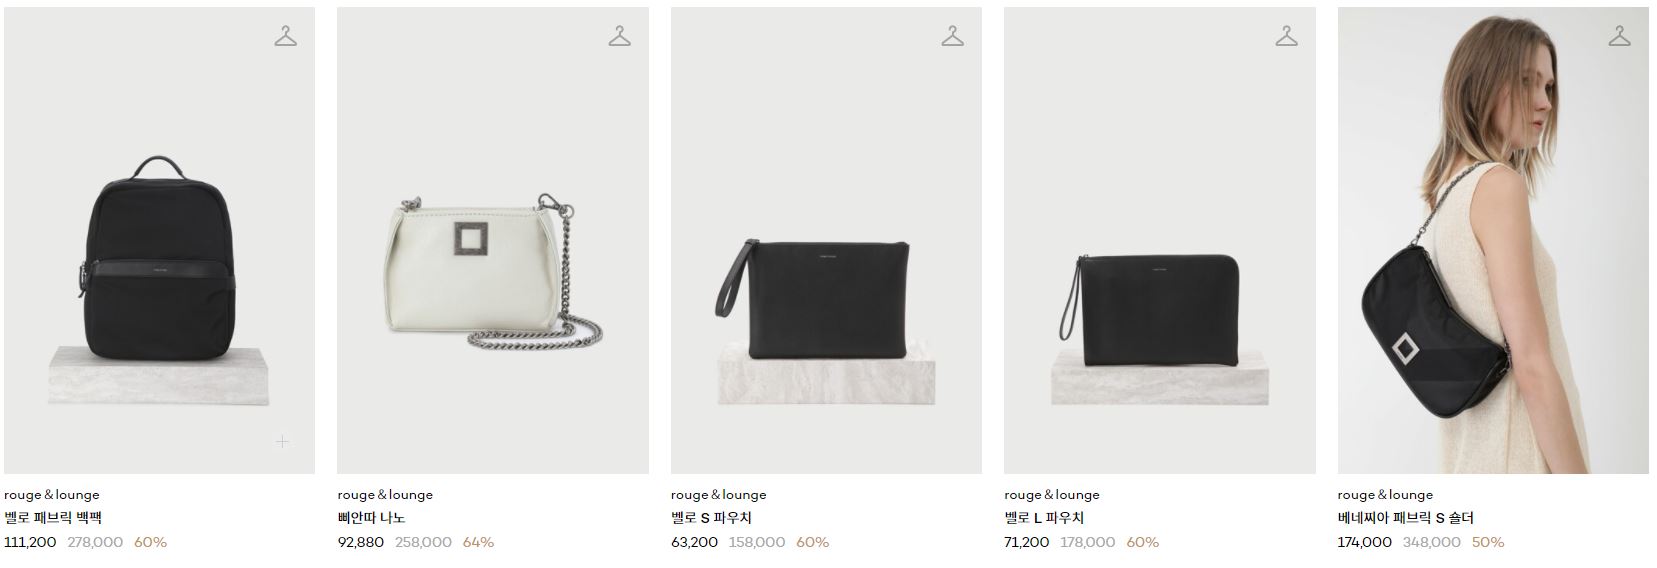This screenshot has width=1657, height=568.
Task: Click rouge & lounge brand above 벨로 패브릭 백팩
Action: (52, 494)
